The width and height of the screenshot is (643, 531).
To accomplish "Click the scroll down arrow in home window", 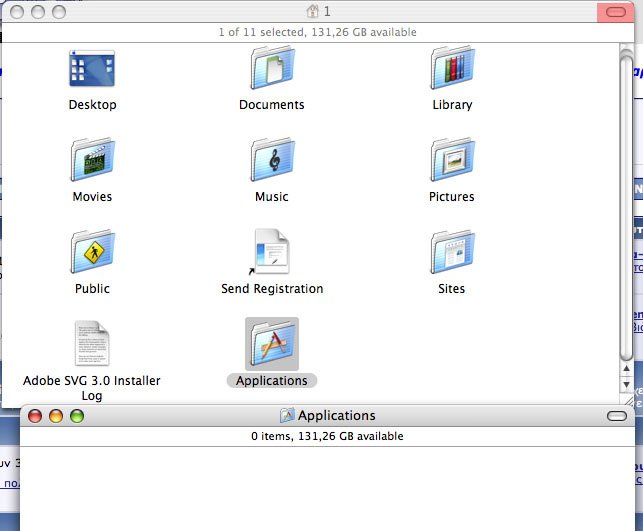I will (x=626, y=385).
